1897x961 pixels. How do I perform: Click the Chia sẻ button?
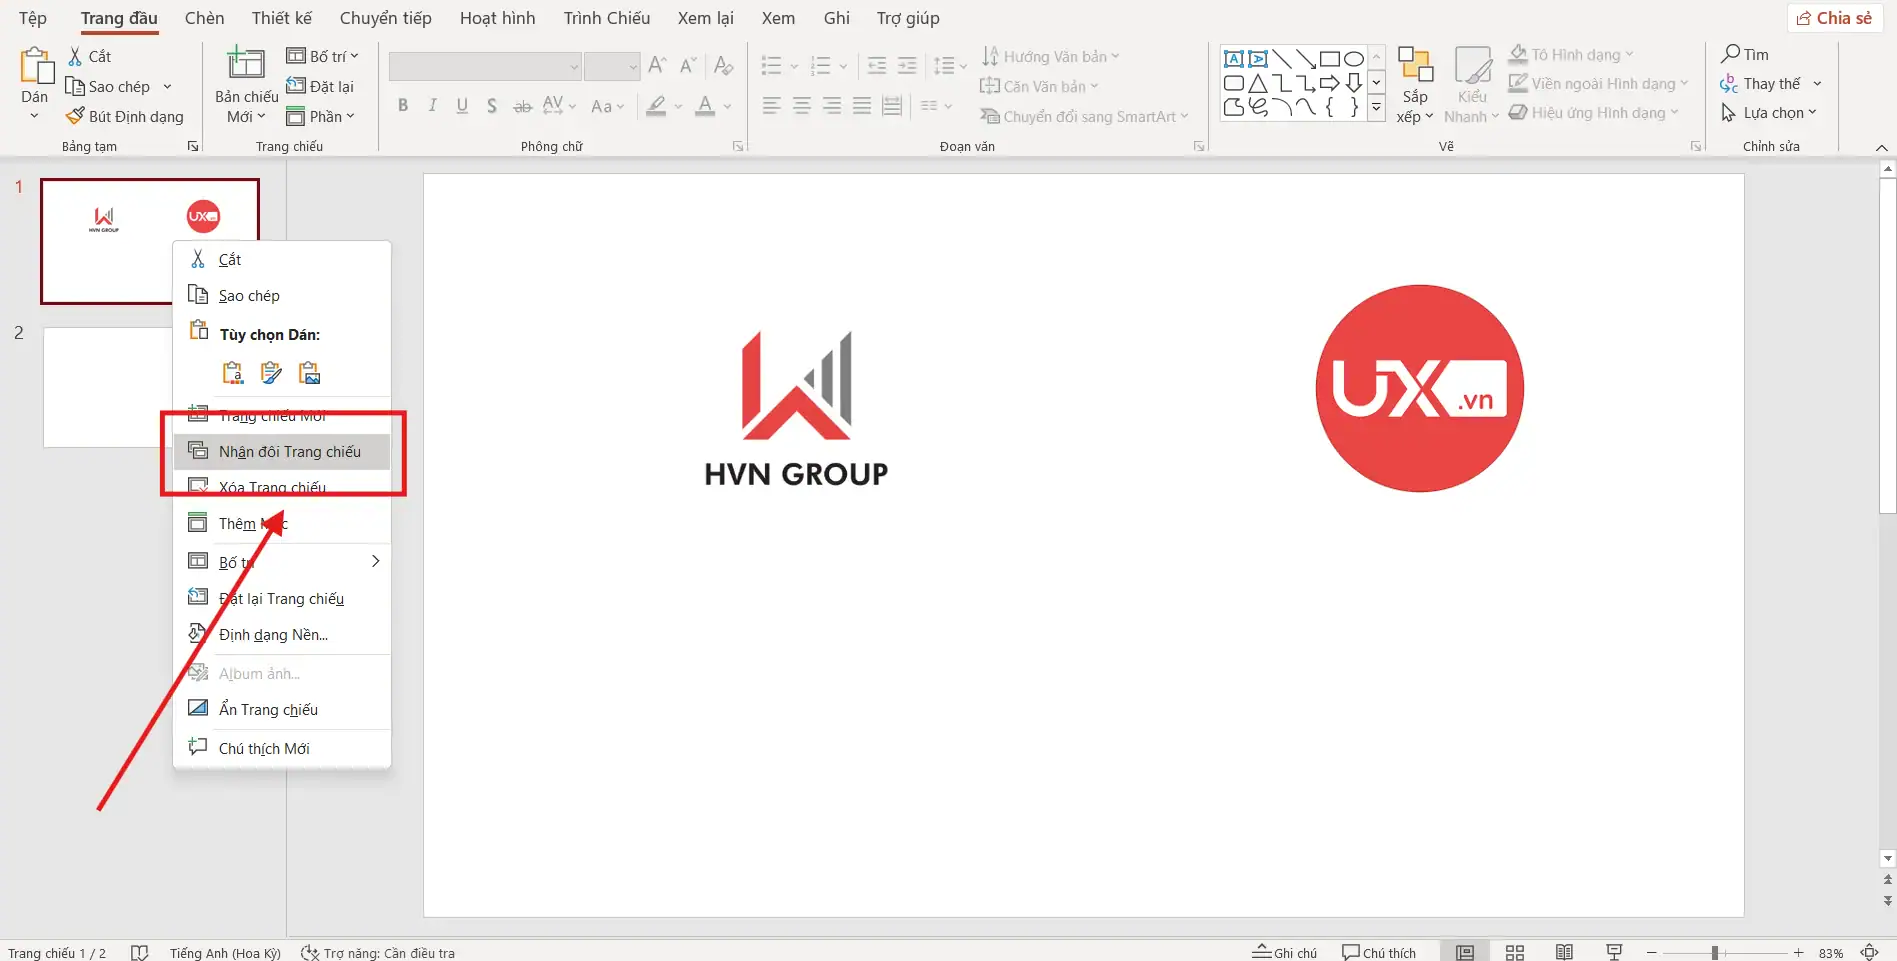pyautogui.click(x=1834, y=18)
